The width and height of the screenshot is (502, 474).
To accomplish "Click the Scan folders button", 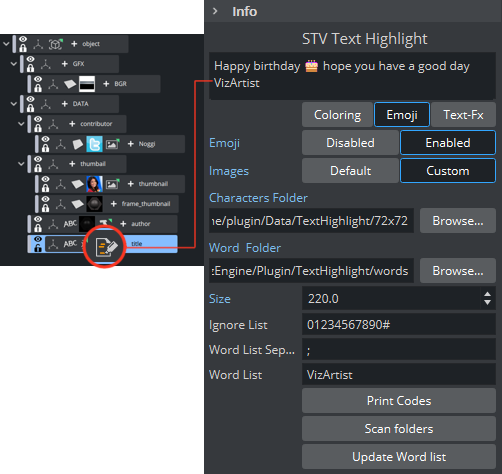I will point(399,429).
